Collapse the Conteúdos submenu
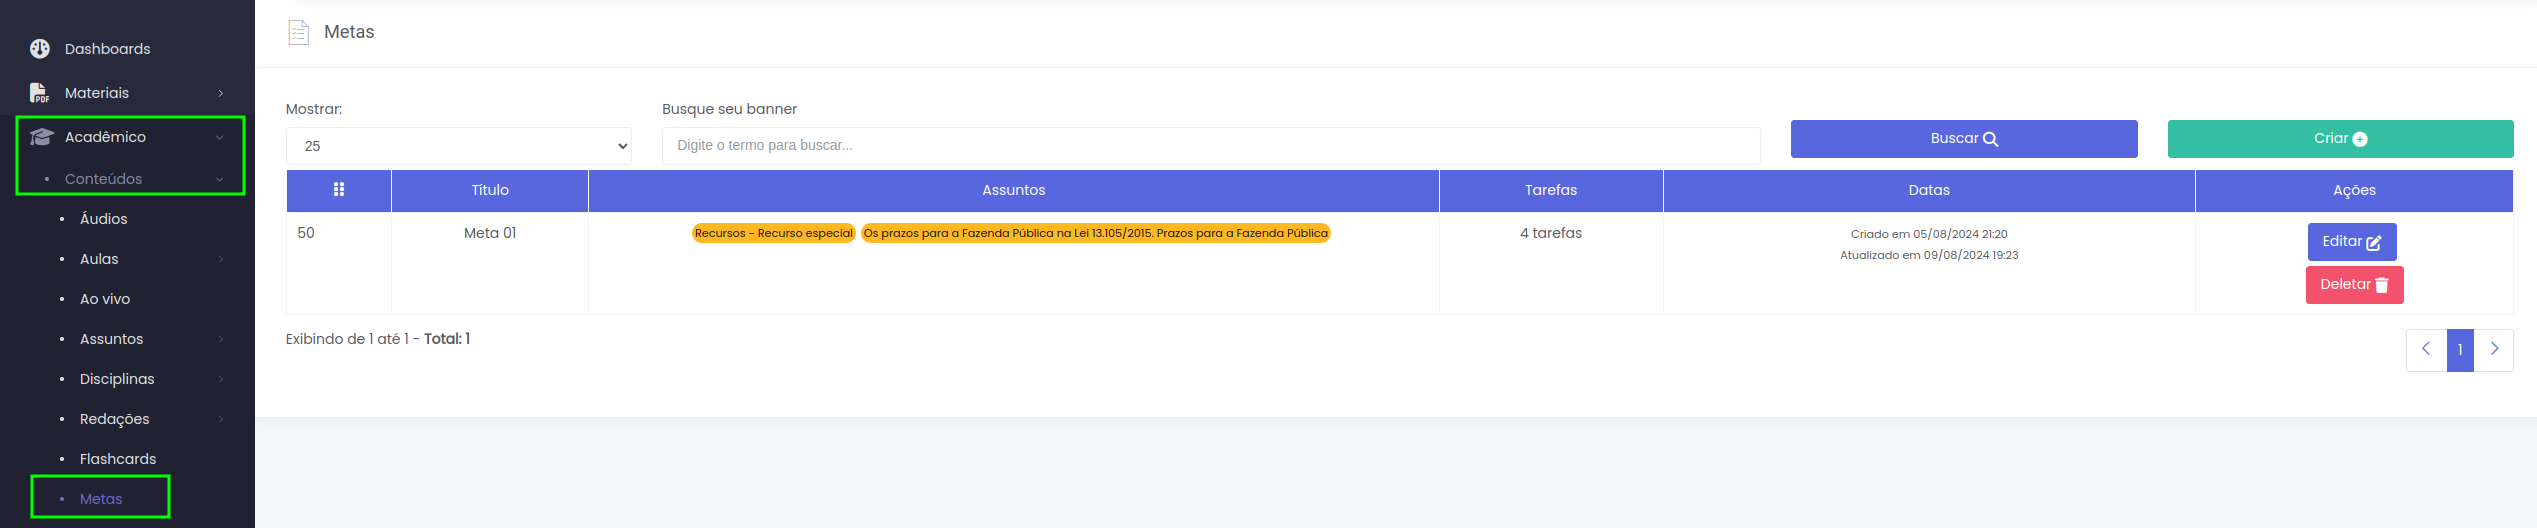Image resolution: width=2537 pixels, height=528 pixels. [x=220, y=180]
